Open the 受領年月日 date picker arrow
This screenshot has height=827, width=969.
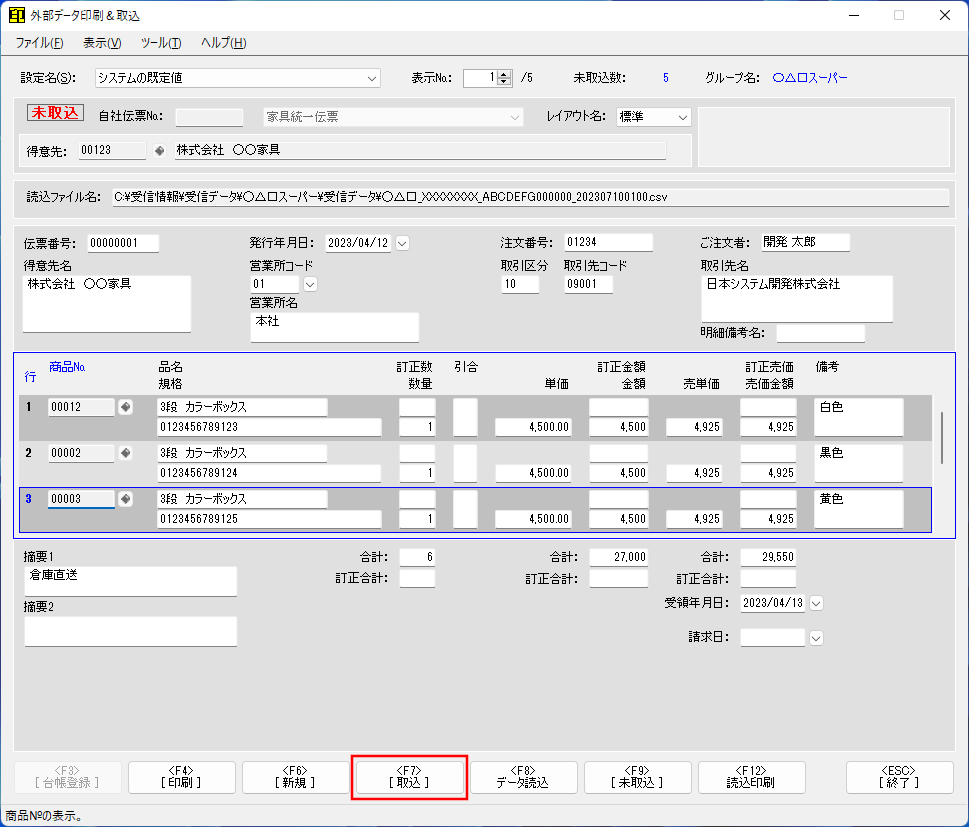tap(816, 603)
